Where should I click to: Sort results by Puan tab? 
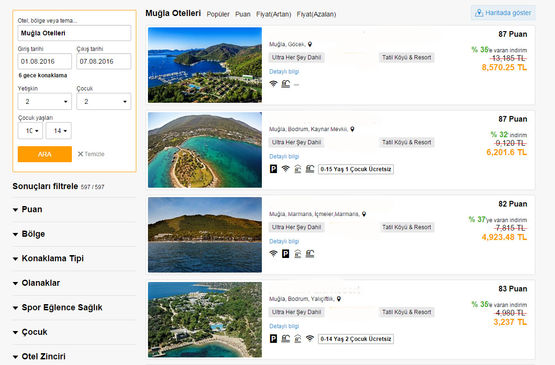click(242, 14)
